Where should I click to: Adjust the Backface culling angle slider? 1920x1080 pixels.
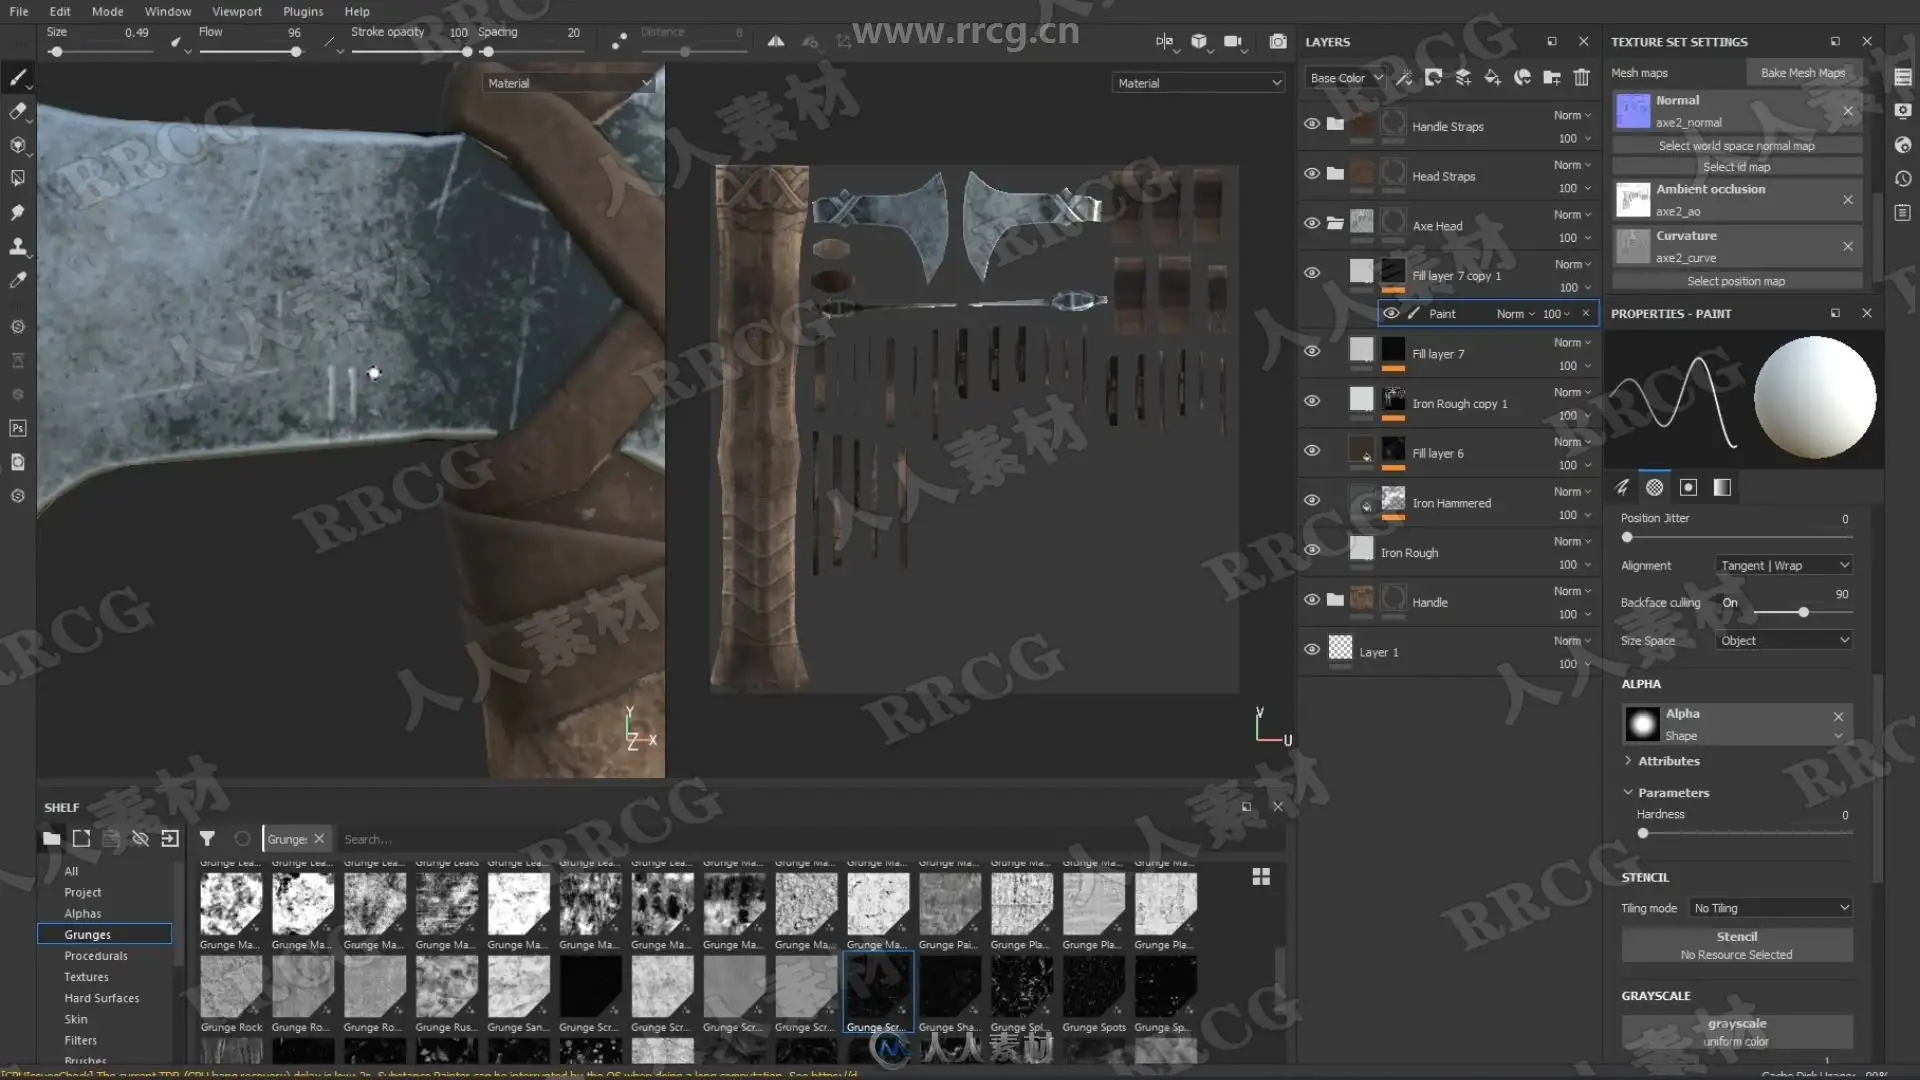click(1803, 612)
